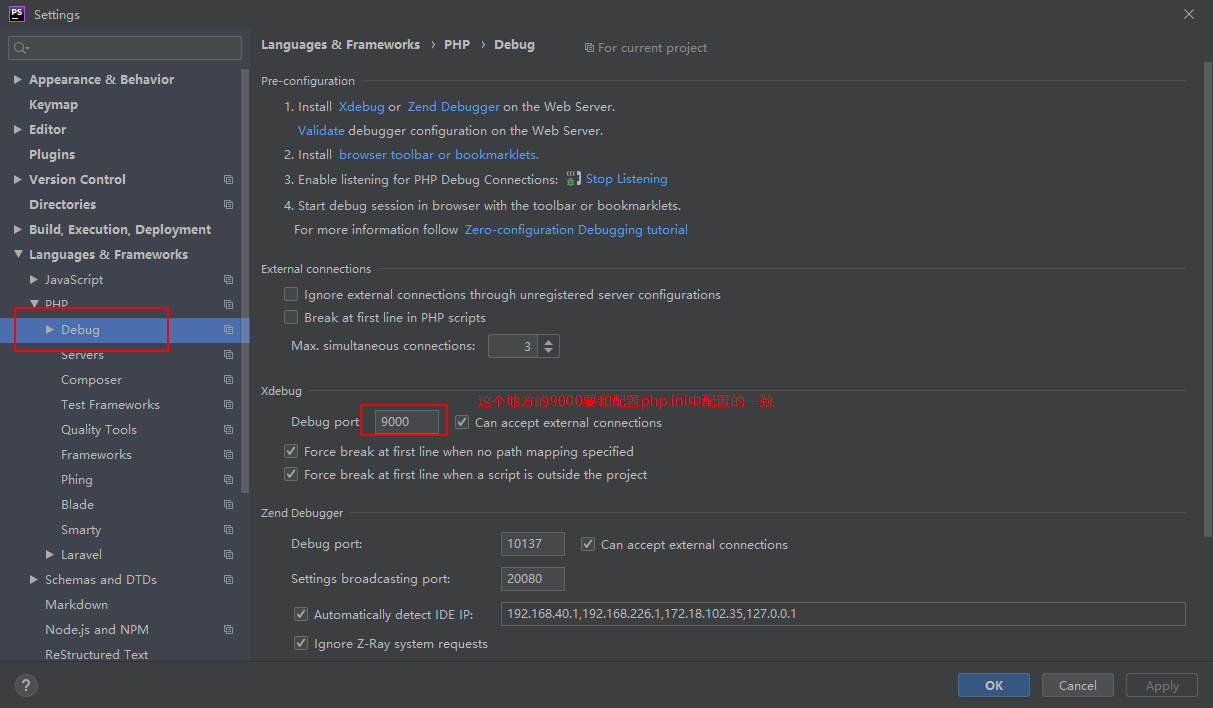Click the help question mark icon
This screenshot has height=708, width=1213.
(x=26, y=685)
